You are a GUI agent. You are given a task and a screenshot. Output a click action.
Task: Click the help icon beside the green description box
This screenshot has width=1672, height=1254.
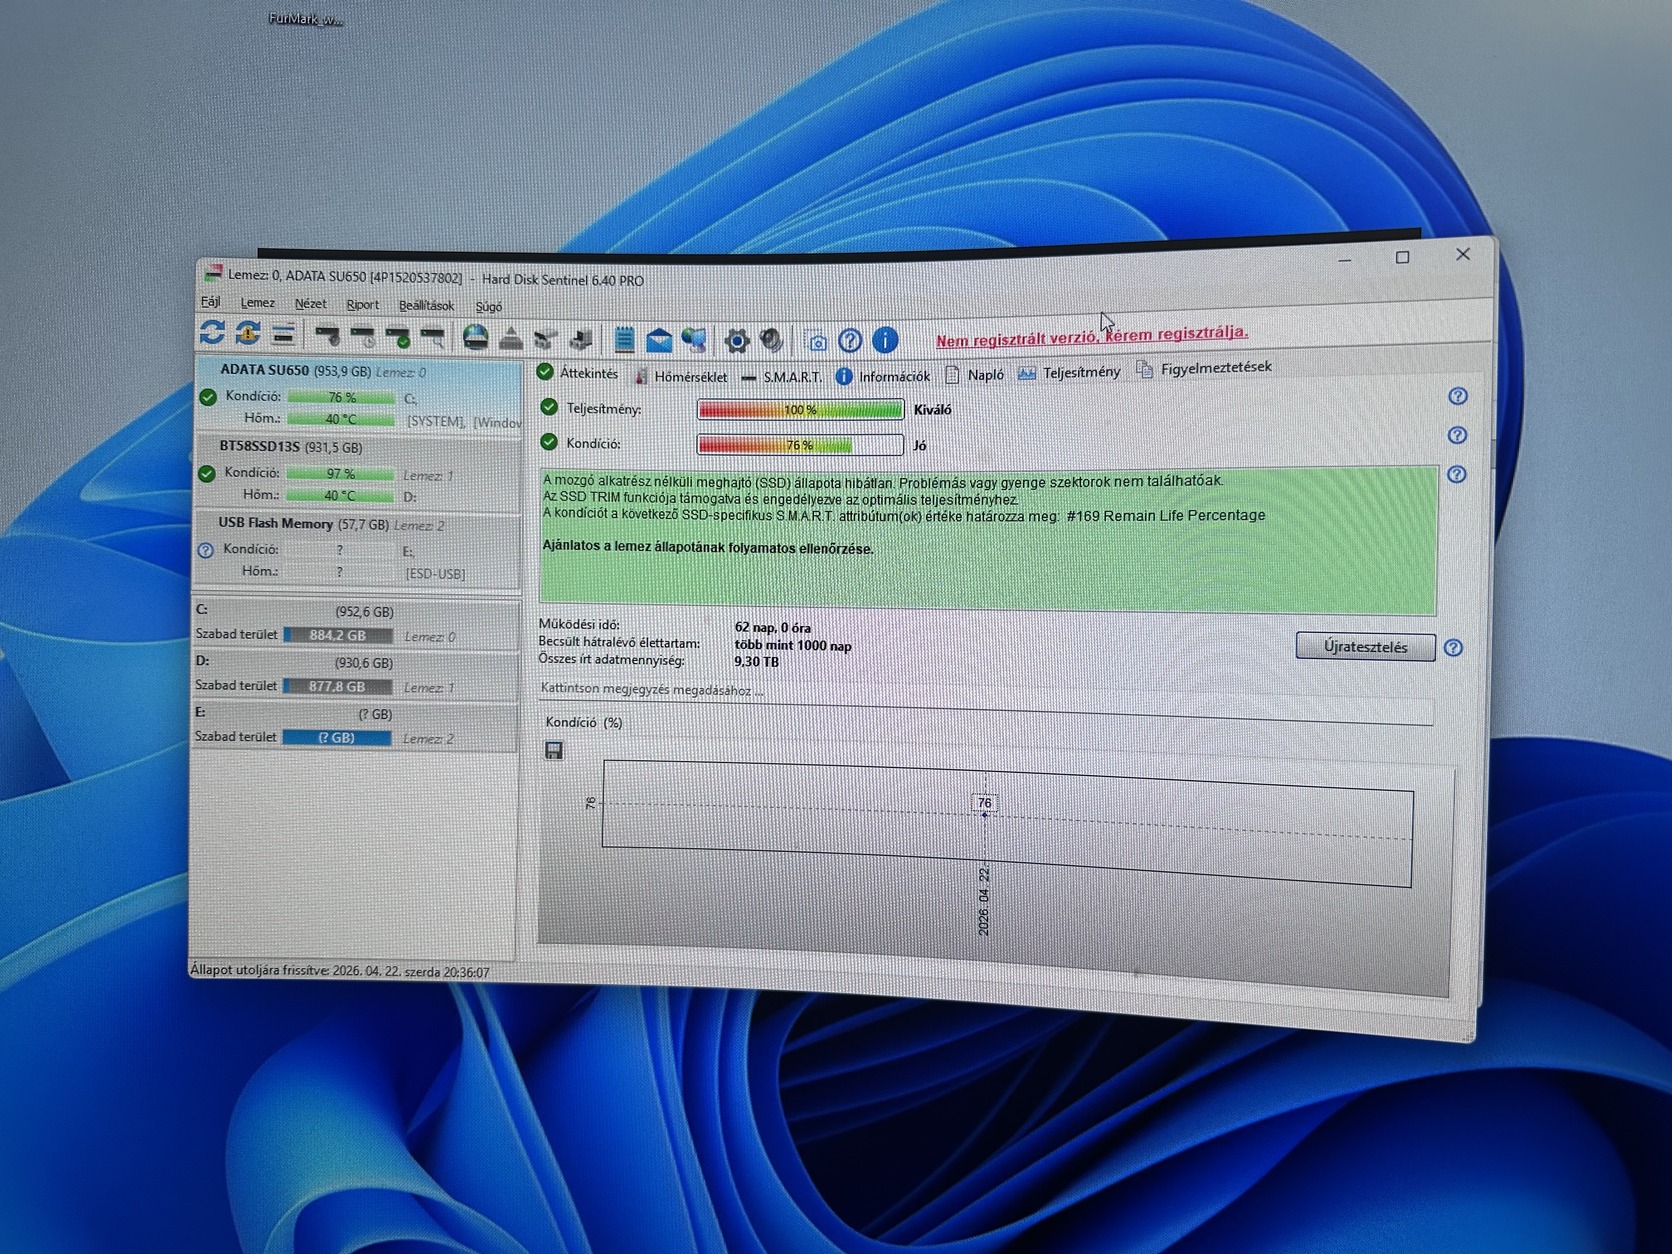(x=1457, y=474)
